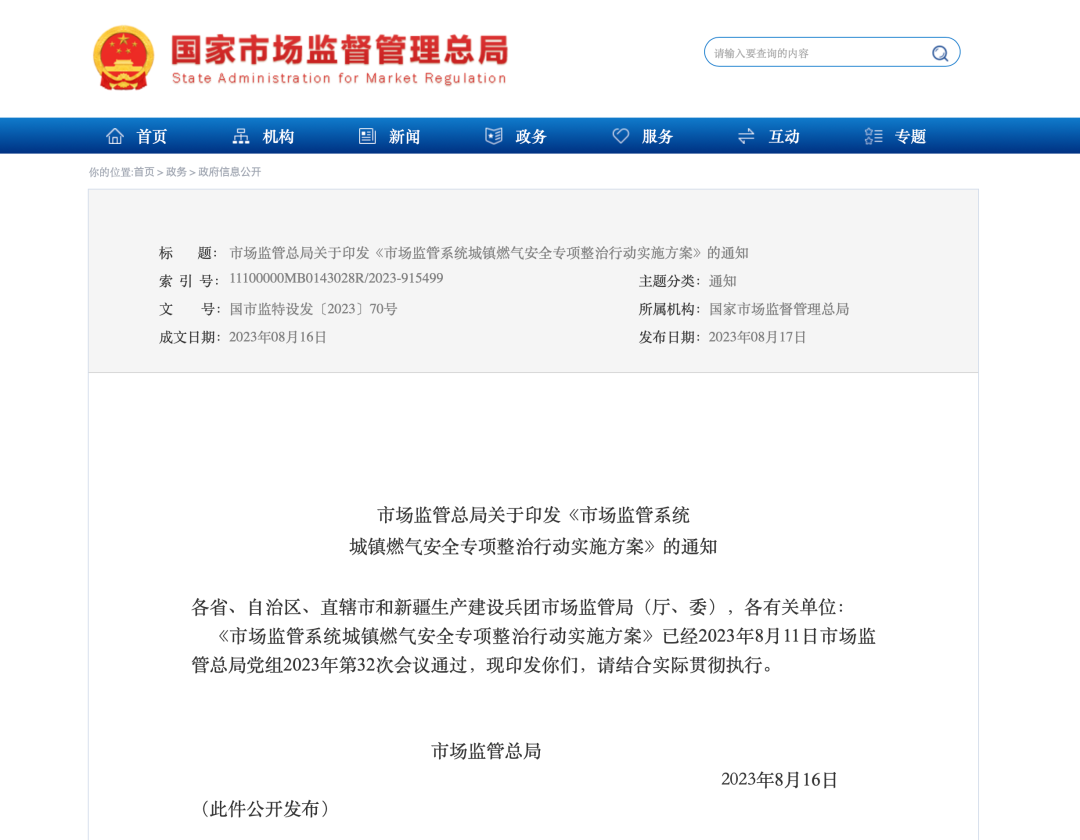Open the 机构 navigation menu
1080x840 pixels.
(x=278, y=136)
